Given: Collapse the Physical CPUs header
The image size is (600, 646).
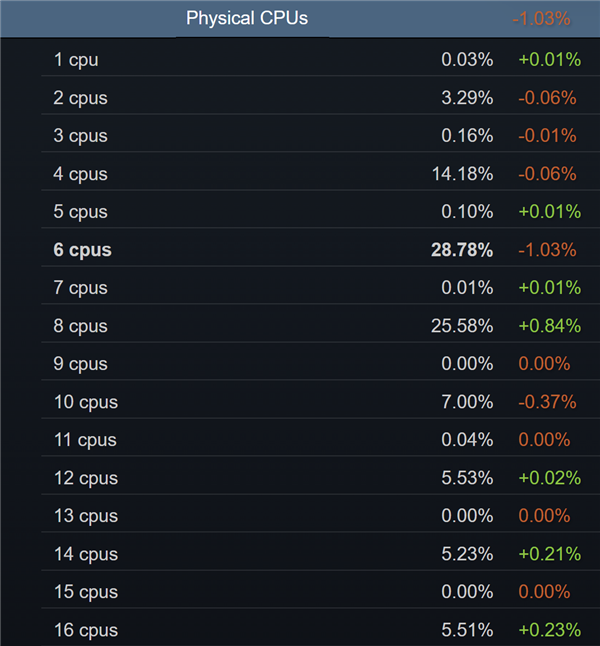Looking at the screenshot, I should (247, 18).
